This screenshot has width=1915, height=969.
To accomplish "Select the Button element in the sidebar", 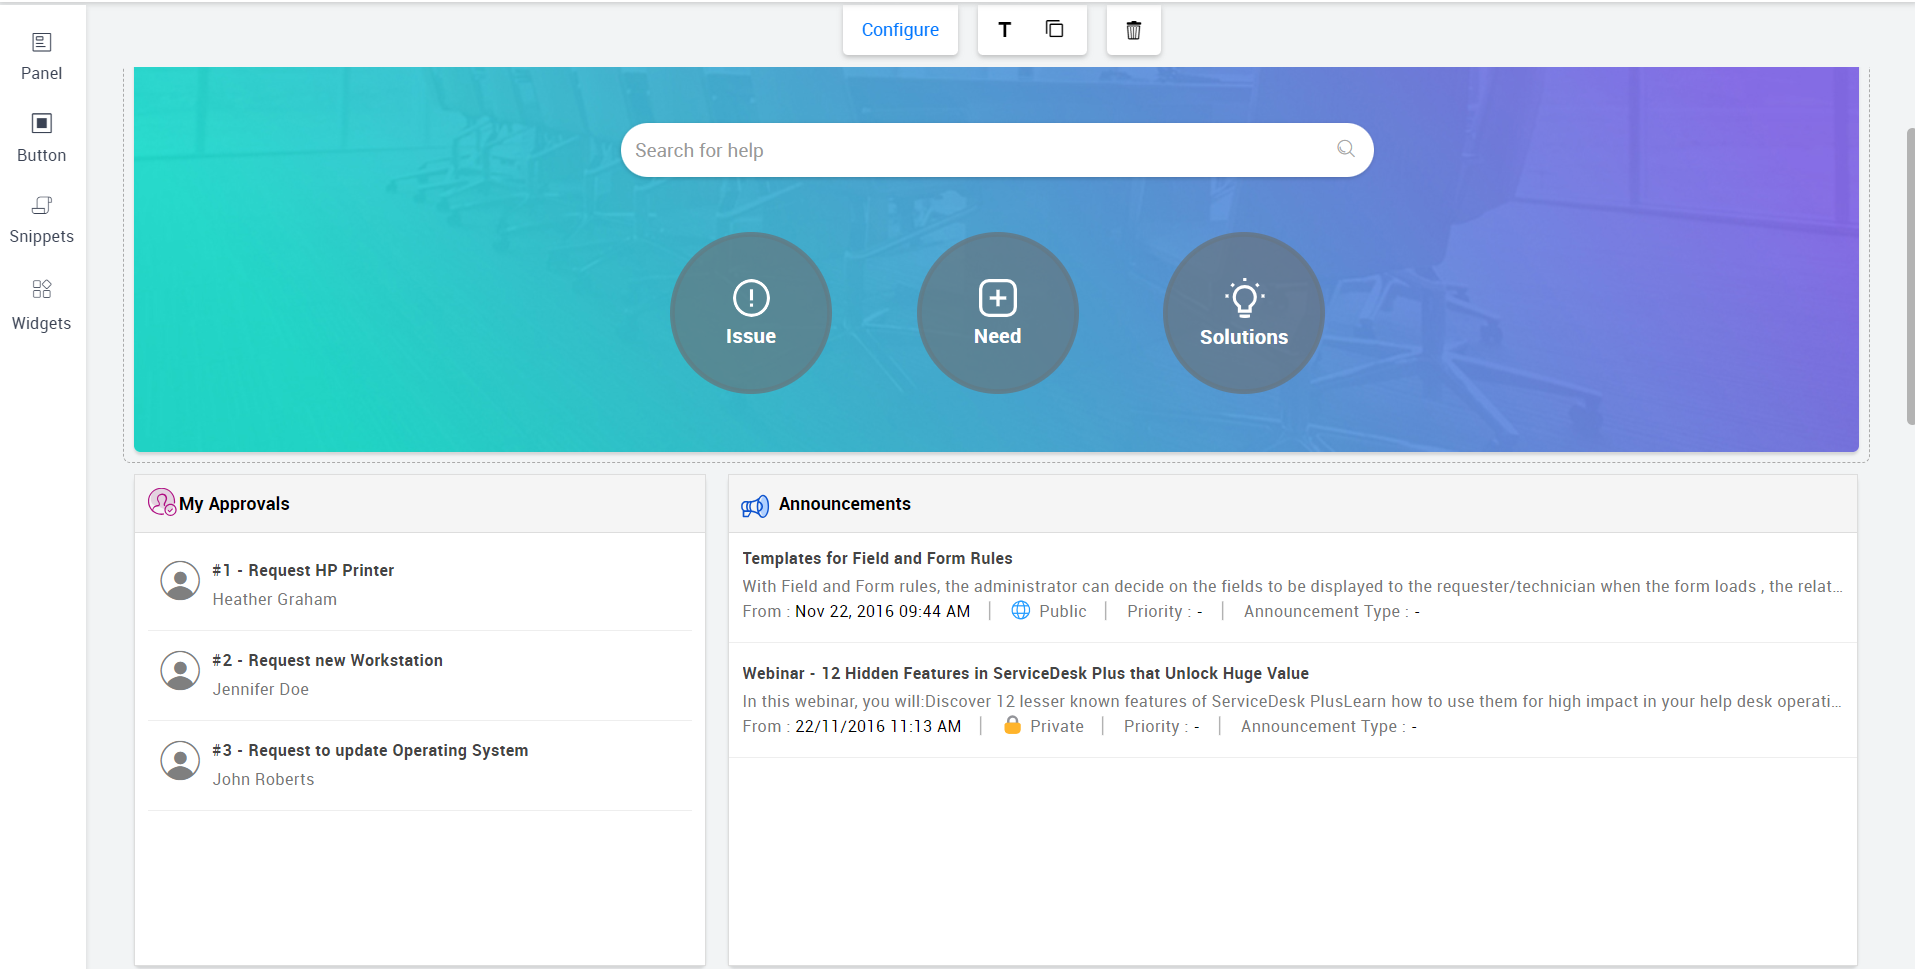I will (x=41, y=124).
